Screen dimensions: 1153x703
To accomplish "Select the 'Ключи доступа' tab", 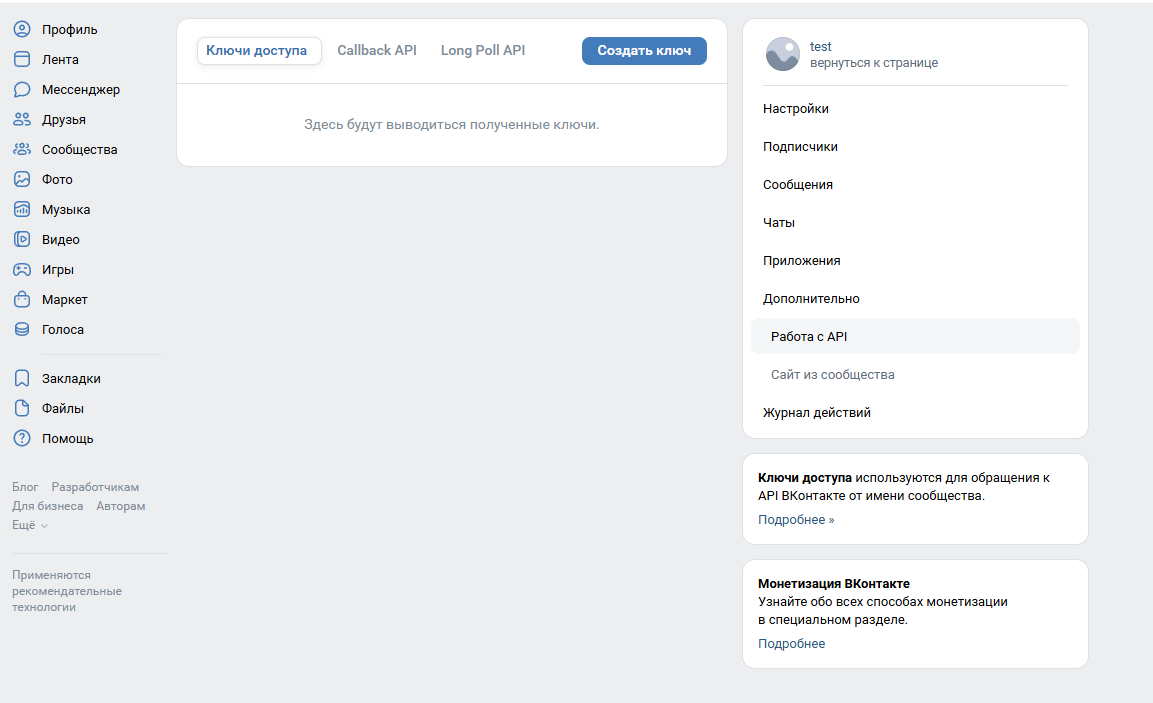I will 259,51.
